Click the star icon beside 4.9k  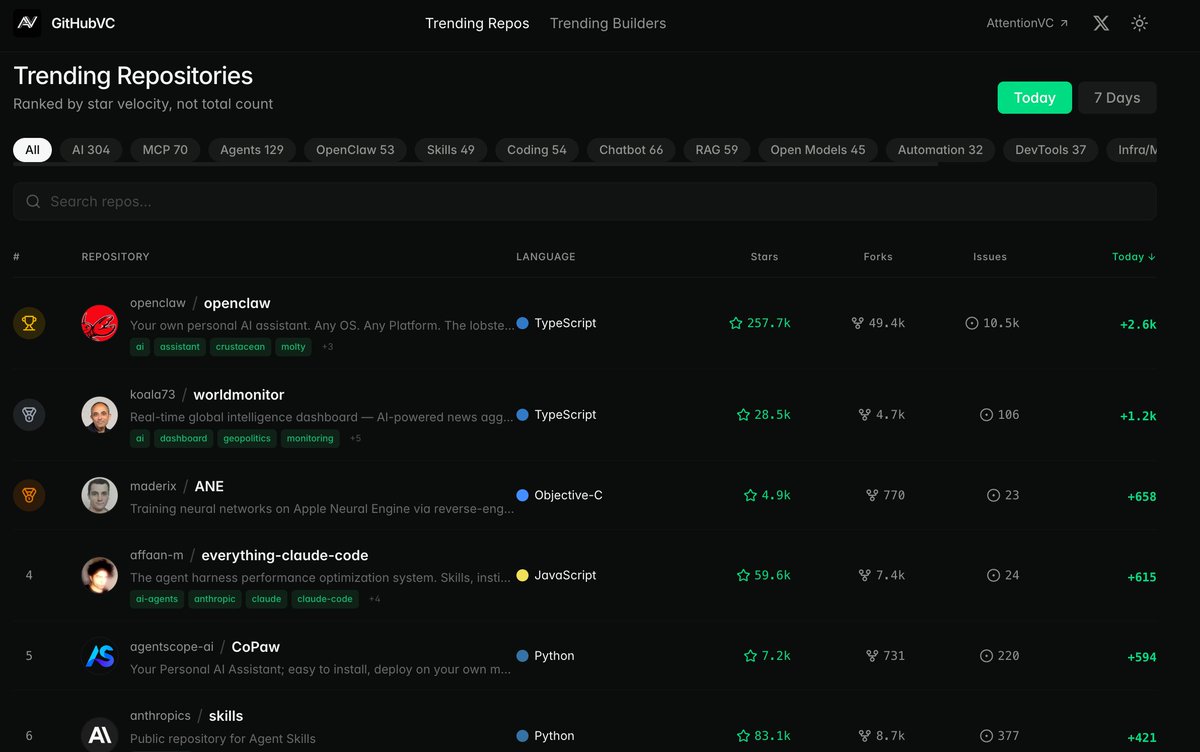(750, 495)
